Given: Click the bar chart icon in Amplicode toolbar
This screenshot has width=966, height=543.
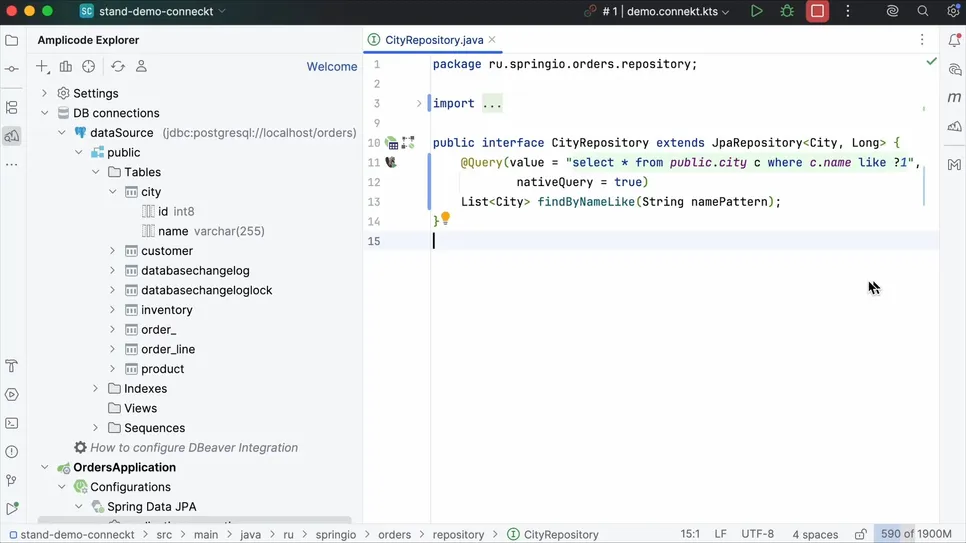Looking at the screenshot, I should (x=65, y=67).
